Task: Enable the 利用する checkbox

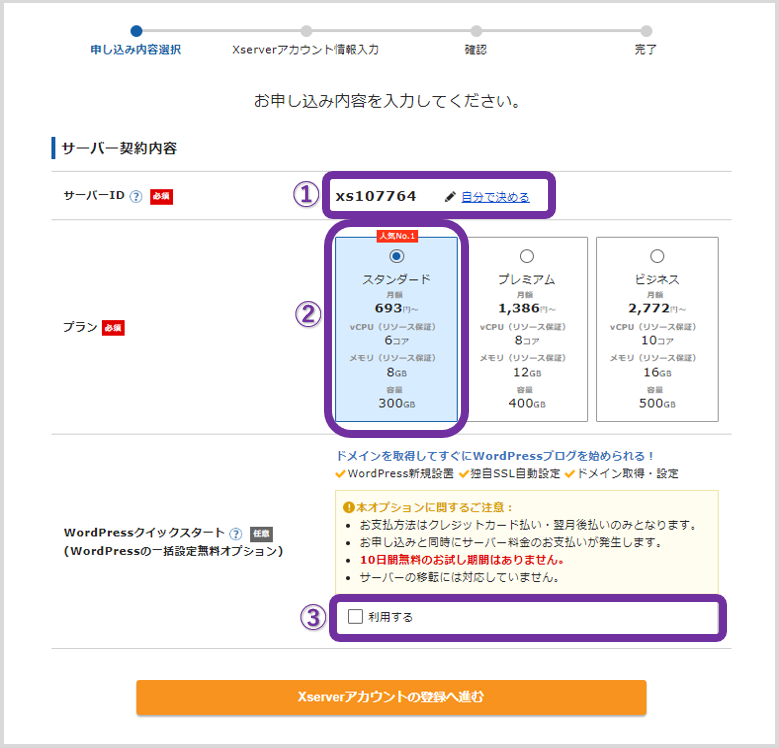Action: point(355,616)
